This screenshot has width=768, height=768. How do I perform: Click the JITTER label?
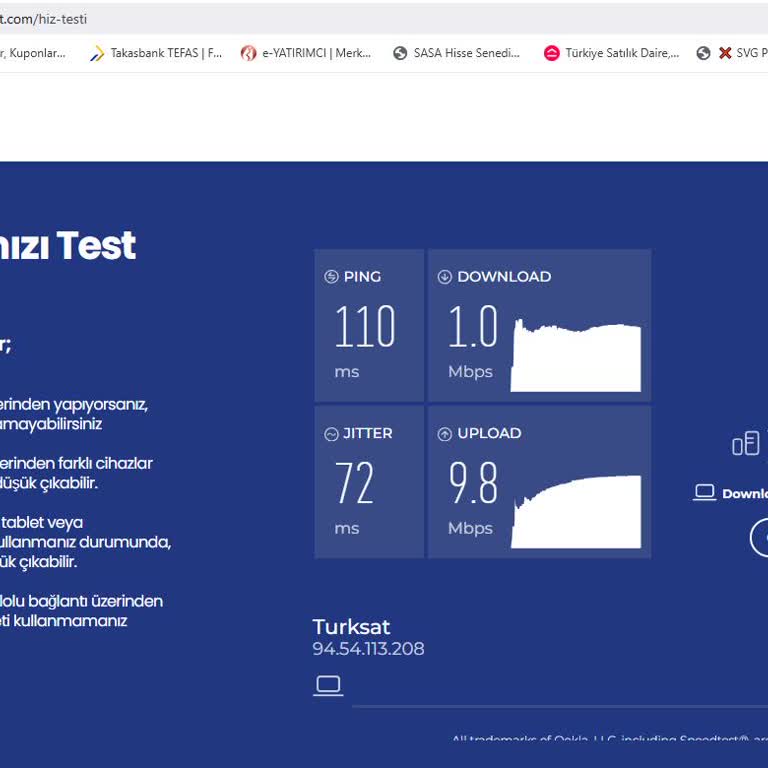(367, 433)
